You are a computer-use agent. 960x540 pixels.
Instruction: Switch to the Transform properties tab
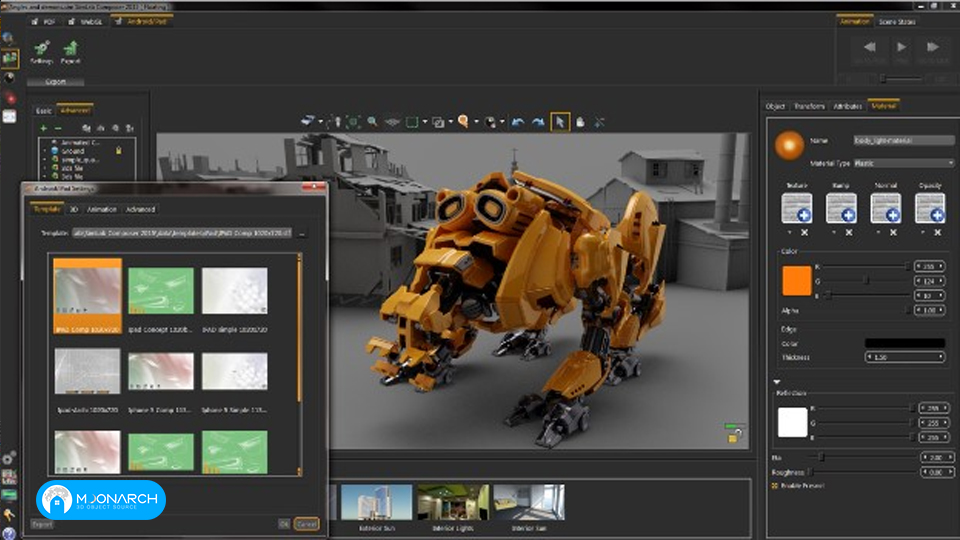(x=809, y=107)
